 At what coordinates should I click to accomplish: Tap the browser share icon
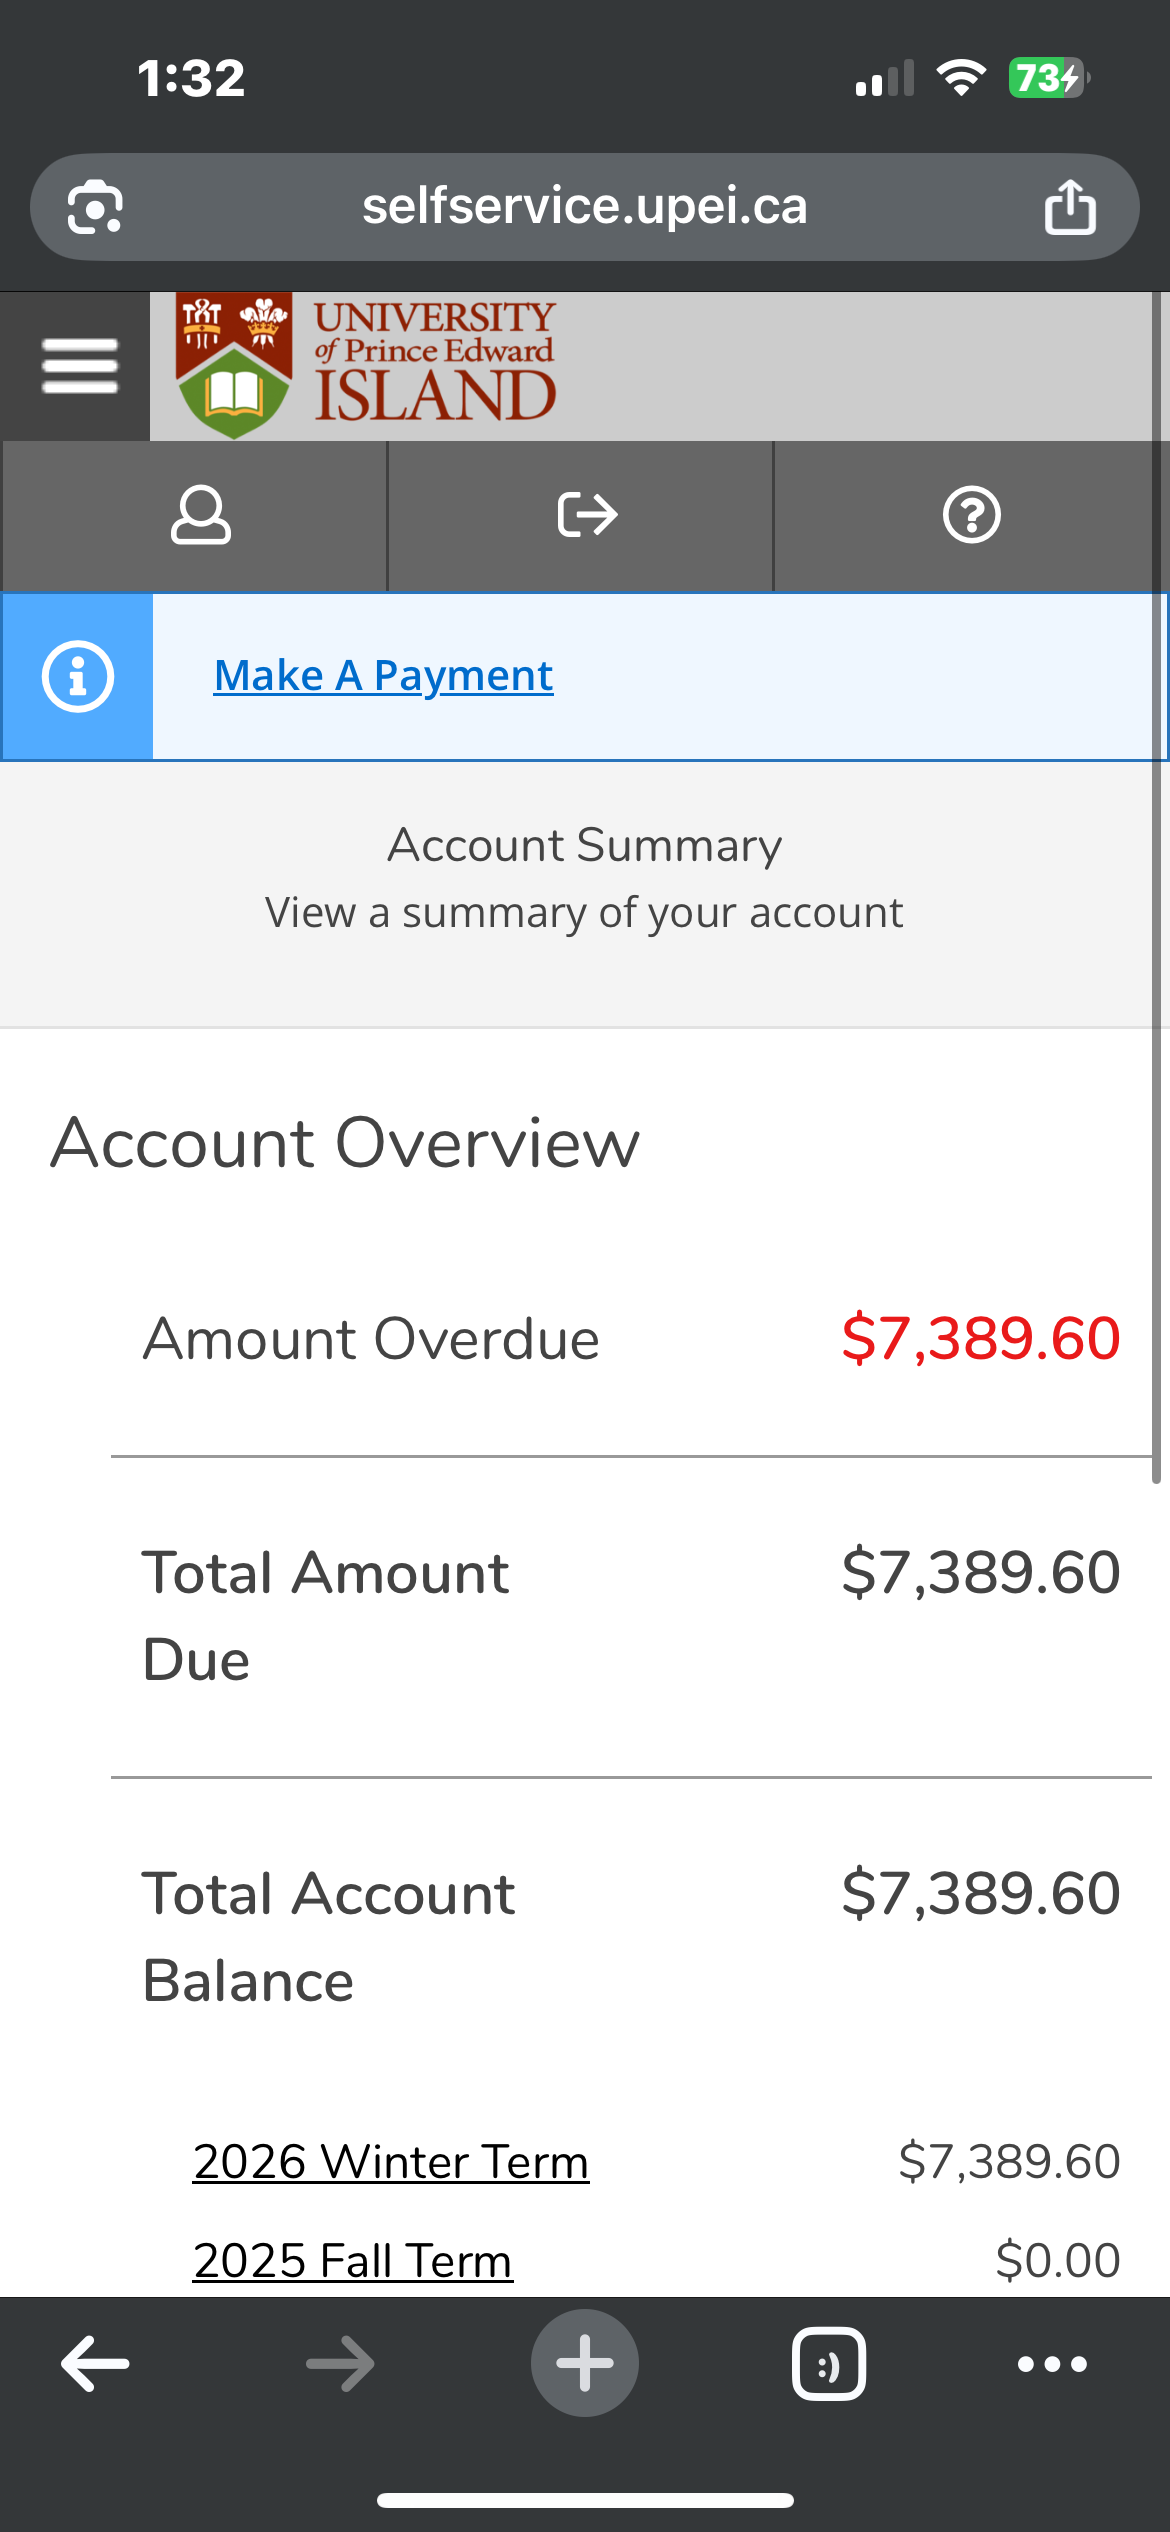point(1070,207)
